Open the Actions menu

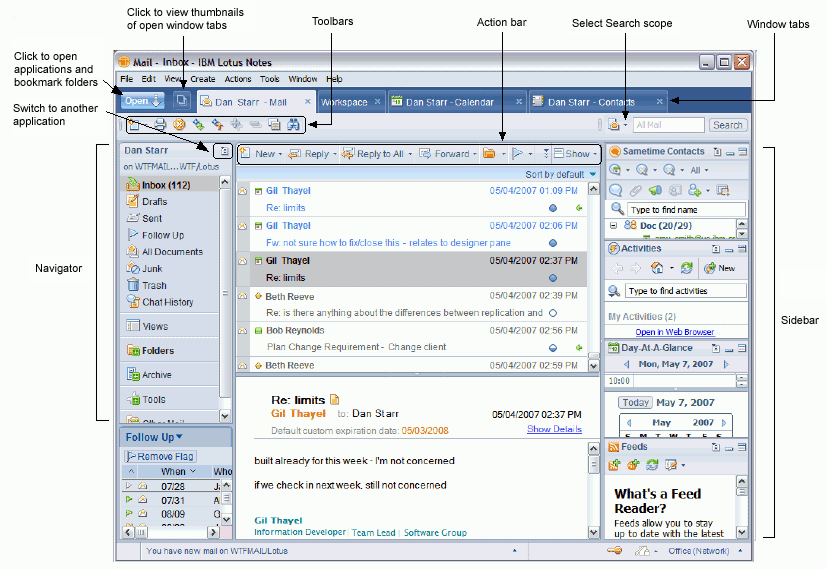tap(238, 79)
